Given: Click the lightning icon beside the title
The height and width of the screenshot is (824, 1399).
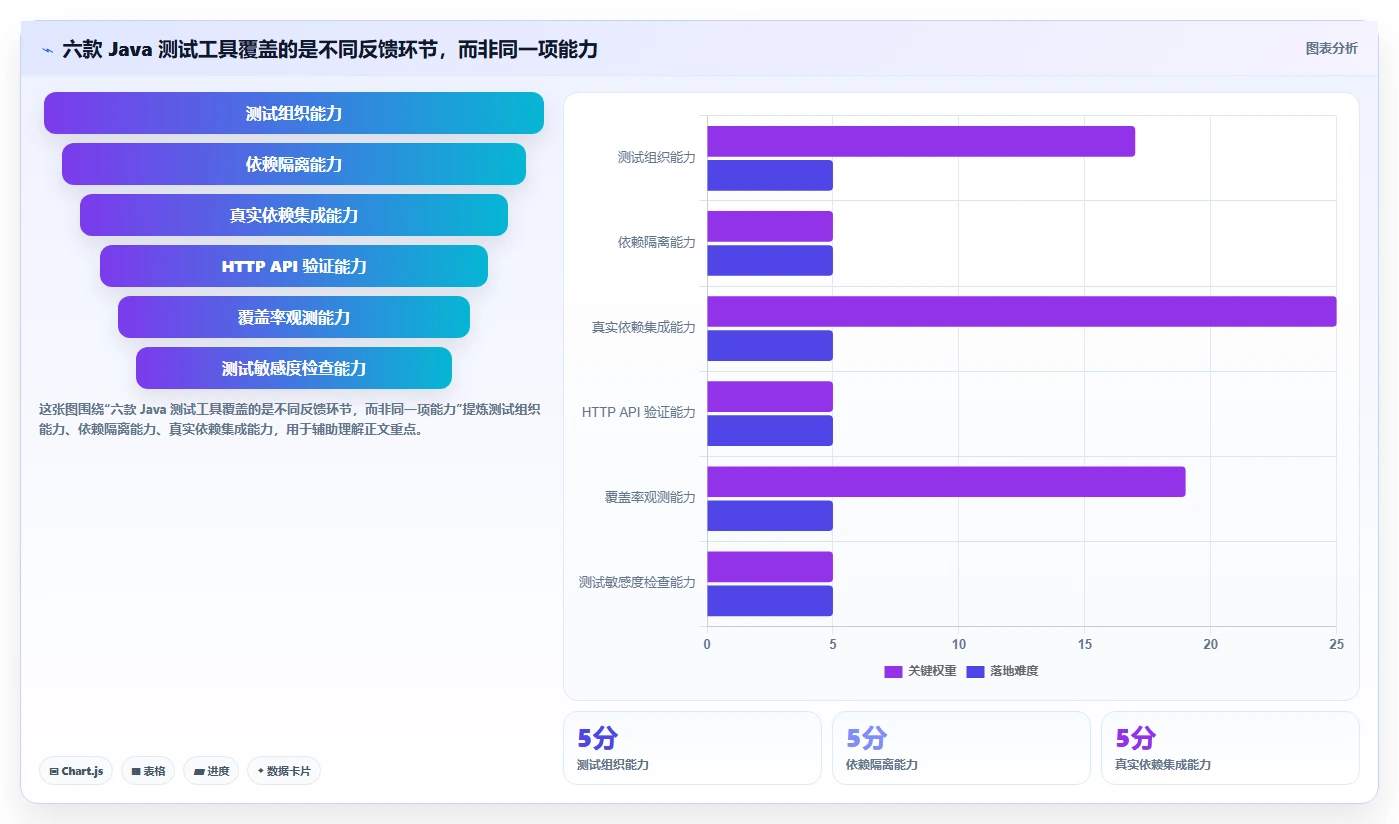Looking at the screenshot, I should (48, 49).
